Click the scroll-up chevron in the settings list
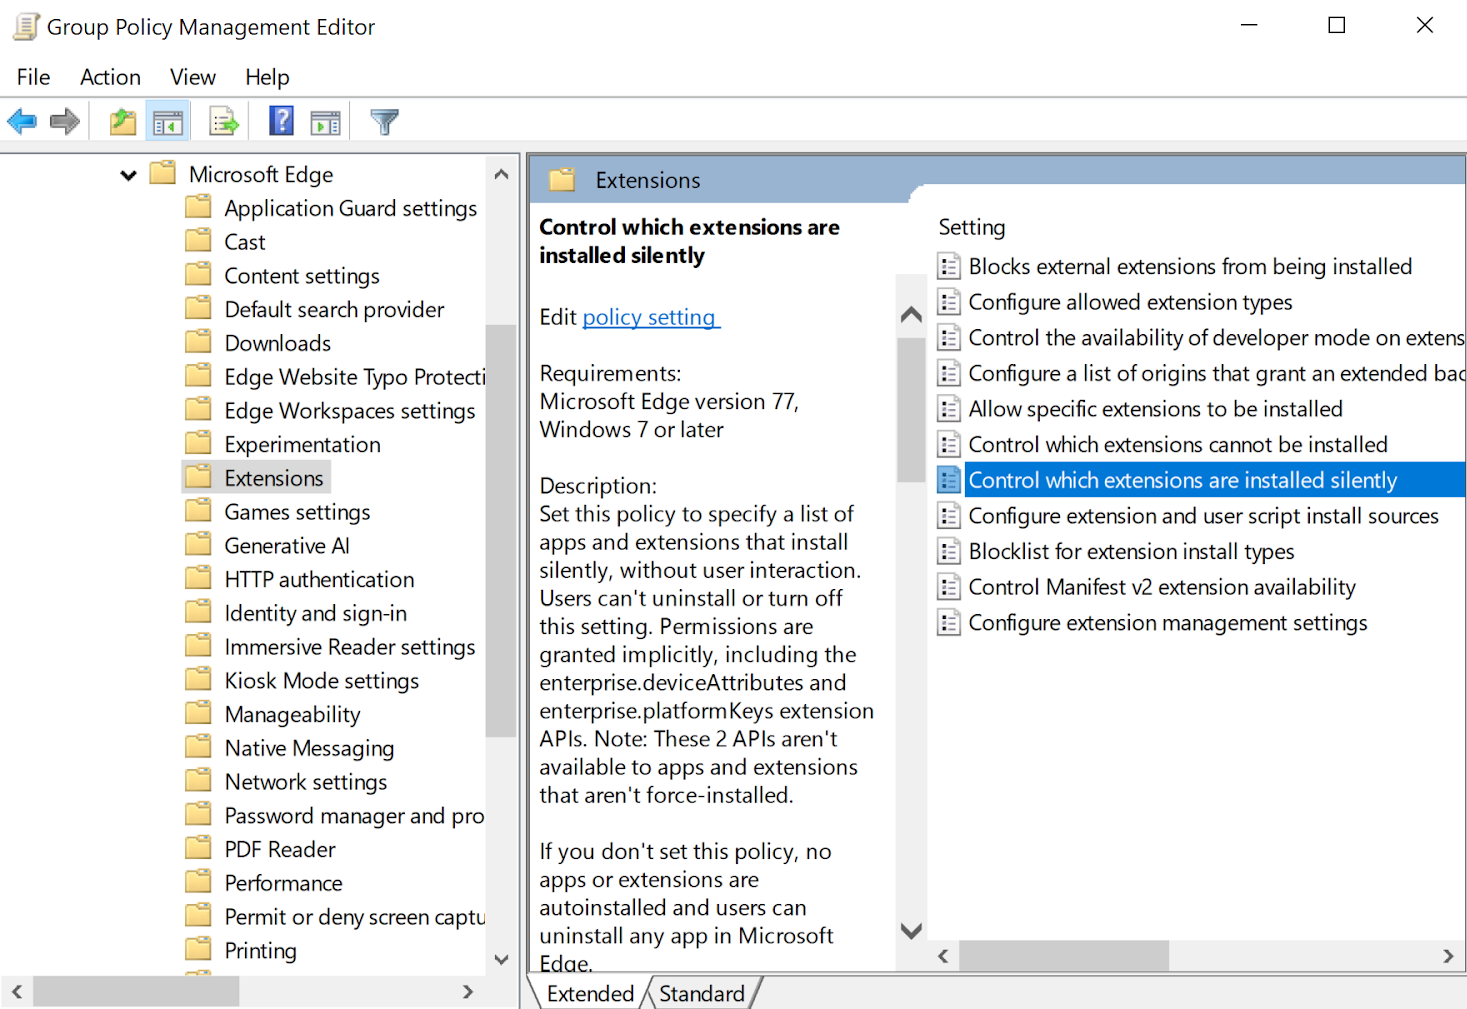This screenshot has height=1009, width=1467. pyautogui.click(x=910, y=313)
